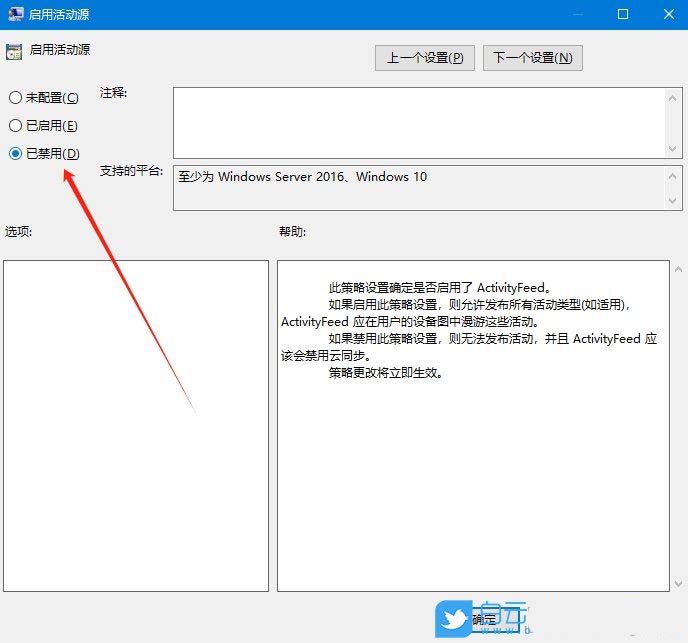Click the supported platforms scroll down arrow

pyautogui.click(x=672, y=201)
